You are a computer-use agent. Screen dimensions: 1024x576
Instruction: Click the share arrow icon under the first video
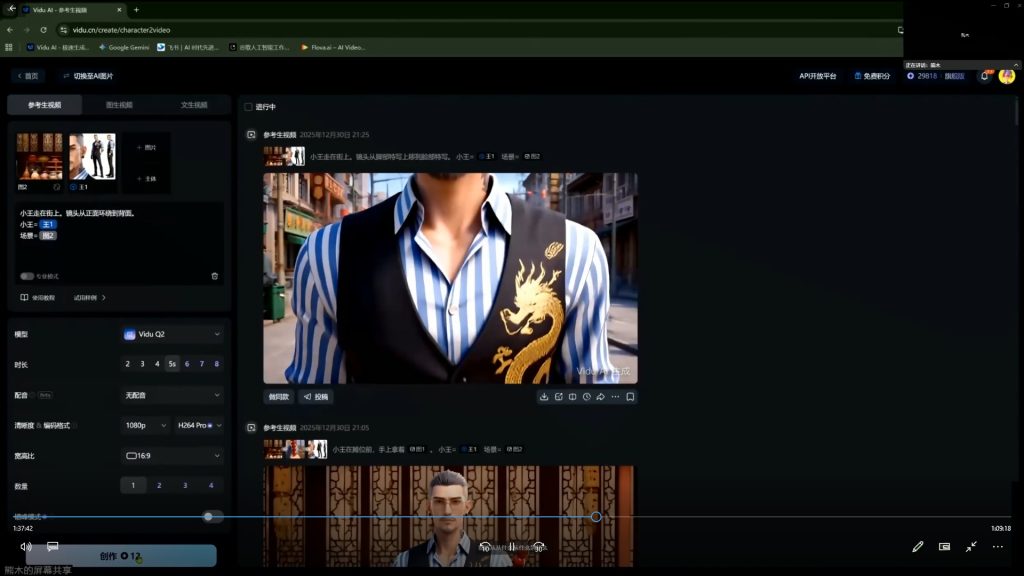[x=600, y=397]
